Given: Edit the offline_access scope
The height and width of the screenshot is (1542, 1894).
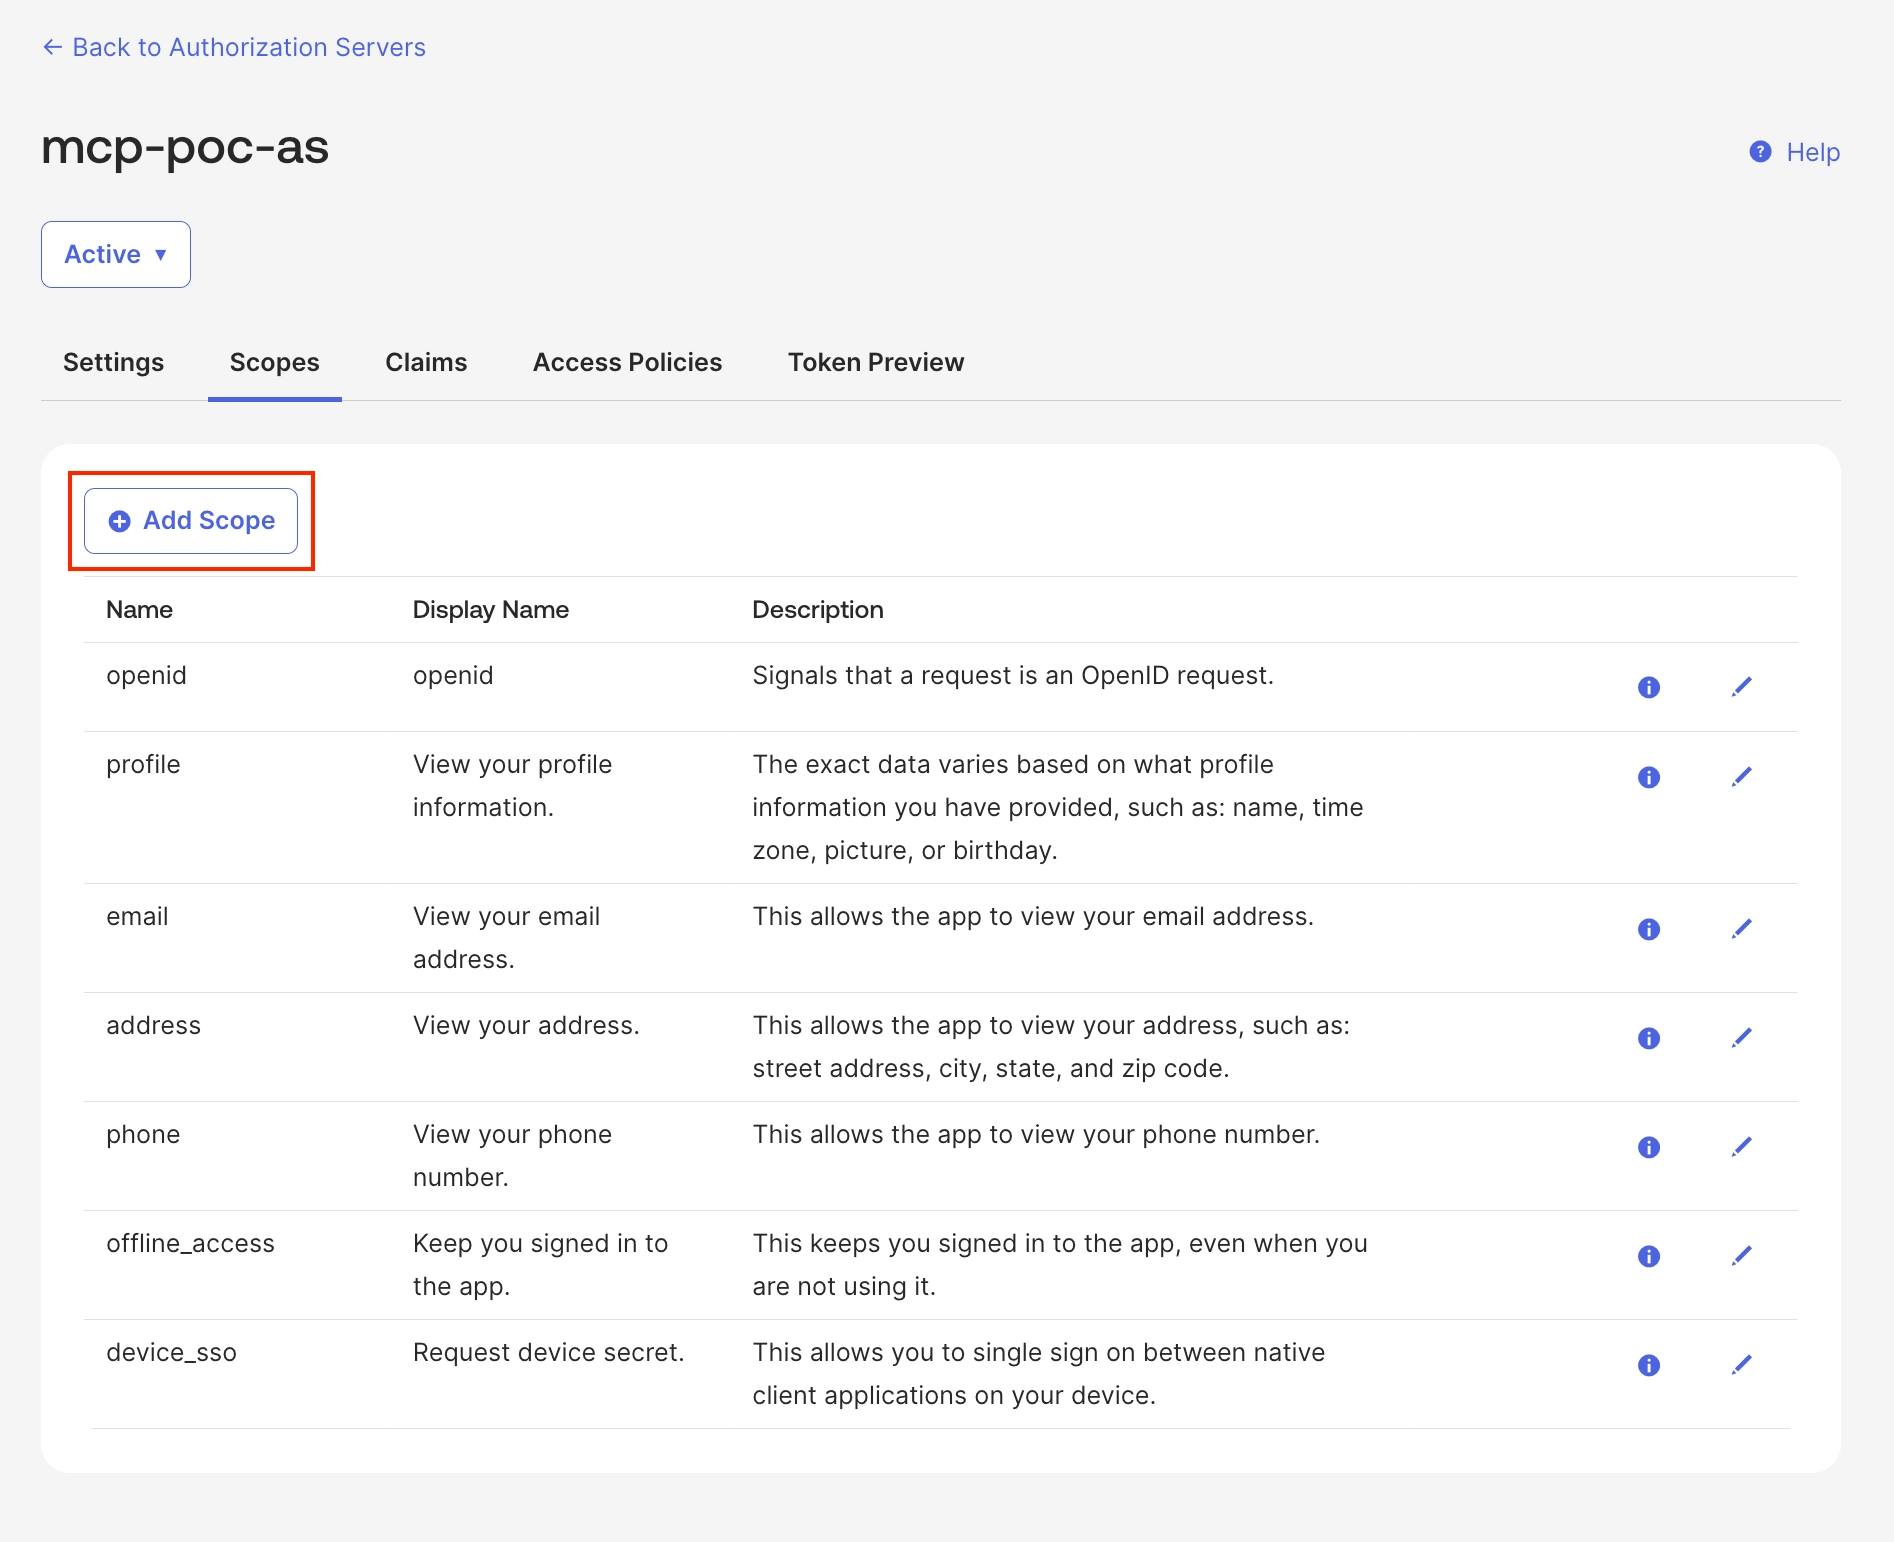Looking at the screenshot, I should [x=1742, y=1255].
